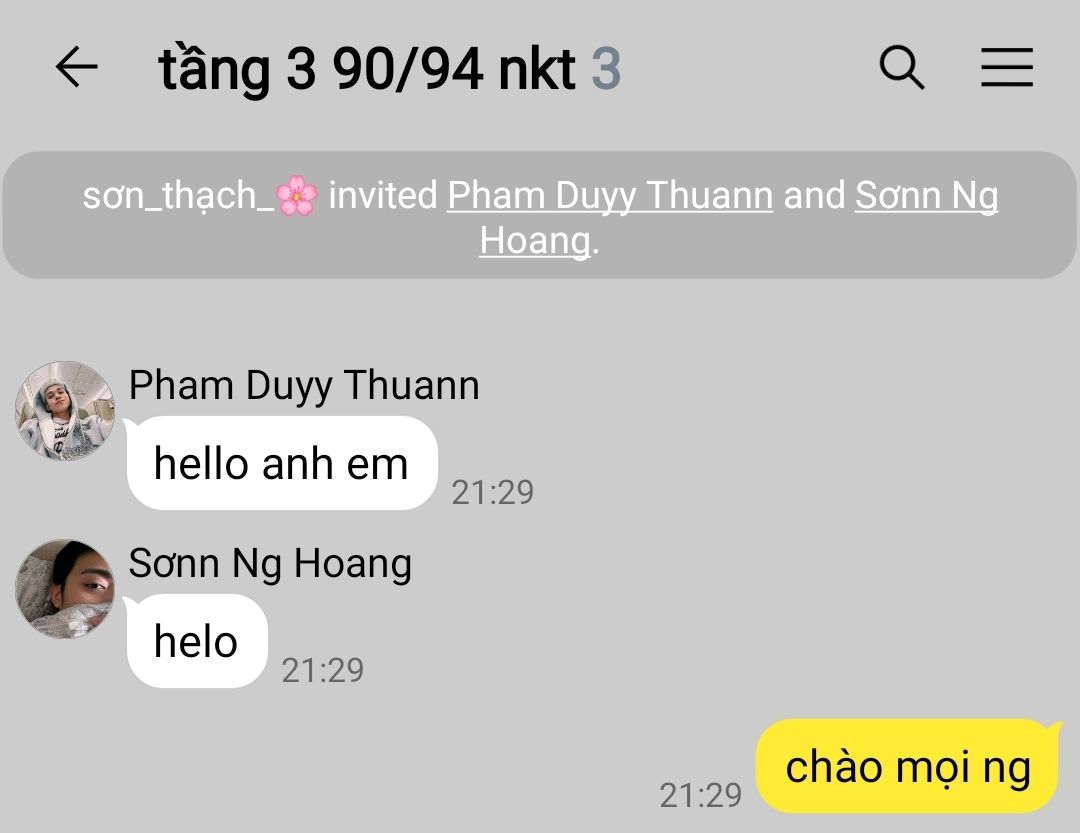Viewport: 1080px width, 833px height.
Task: Select the yellow 'chào mọi ng' bubble
Action: (908, 766)
